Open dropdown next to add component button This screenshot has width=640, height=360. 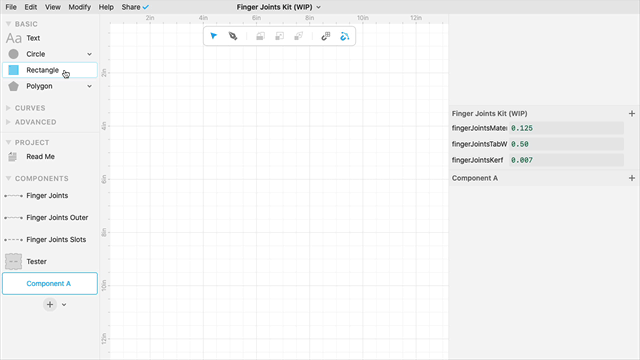[64, 304]
